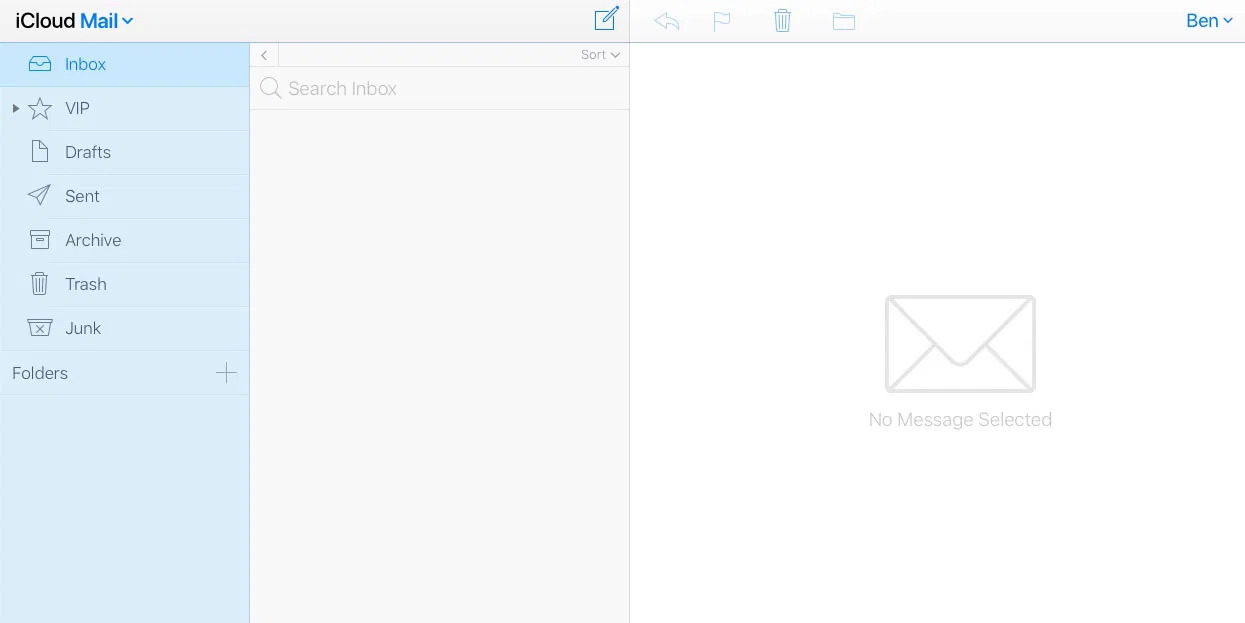Screen dimensions: 1245x623
Task: Click the reply arrow icon
Action: click(667, 21)
